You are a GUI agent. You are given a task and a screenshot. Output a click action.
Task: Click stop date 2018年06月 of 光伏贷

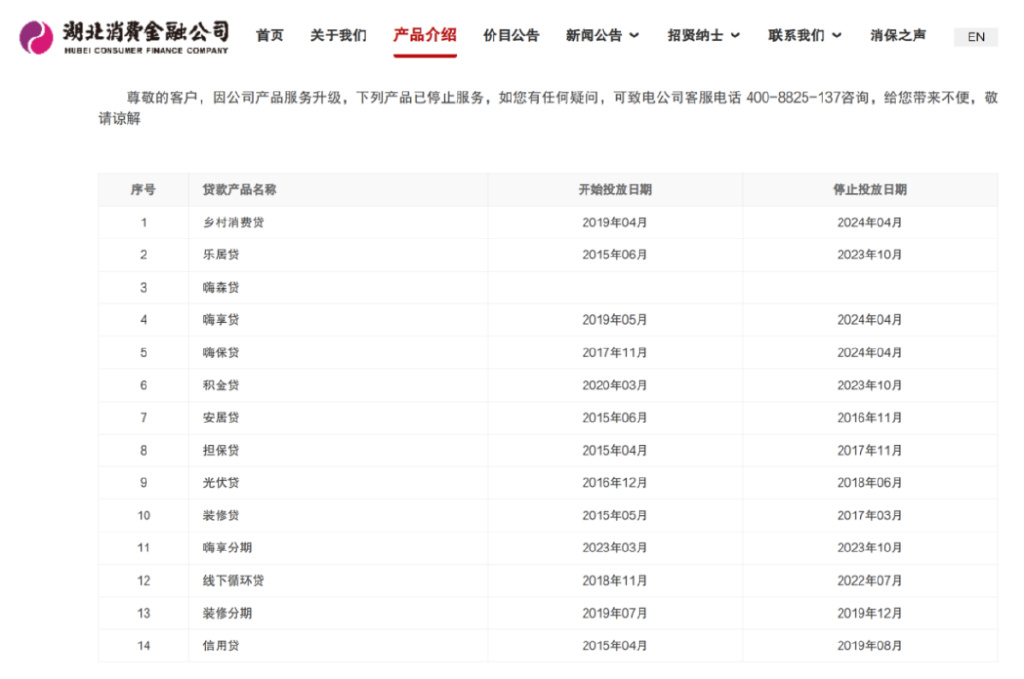[870, 483]
